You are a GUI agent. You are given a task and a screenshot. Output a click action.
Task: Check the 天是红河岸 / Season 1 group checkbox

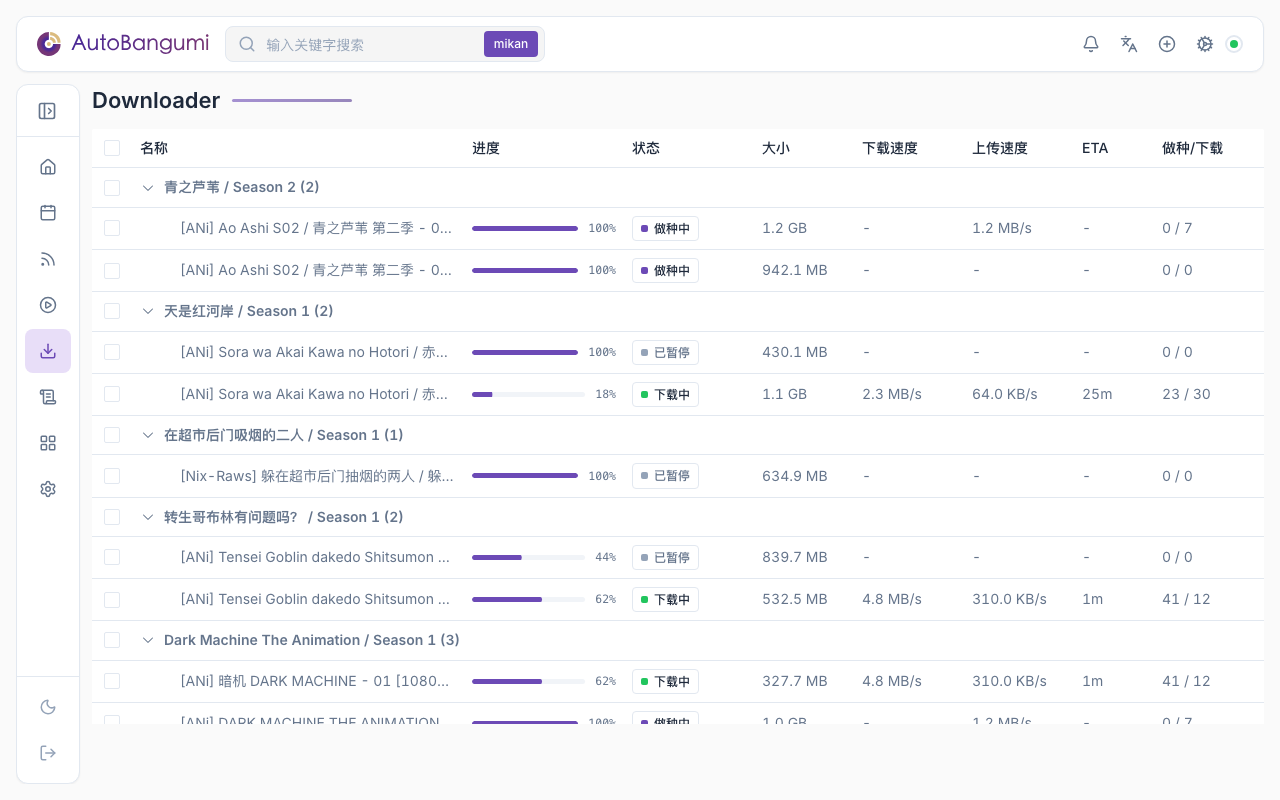coord(112,311)
